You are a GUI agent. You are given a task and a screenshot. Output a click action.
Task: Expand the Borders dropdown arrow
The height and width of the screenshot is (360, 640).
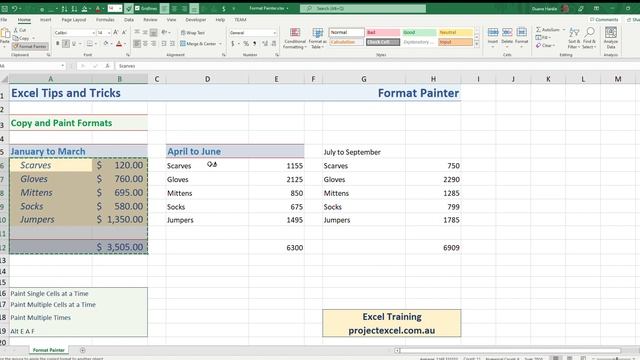[96, 44]
